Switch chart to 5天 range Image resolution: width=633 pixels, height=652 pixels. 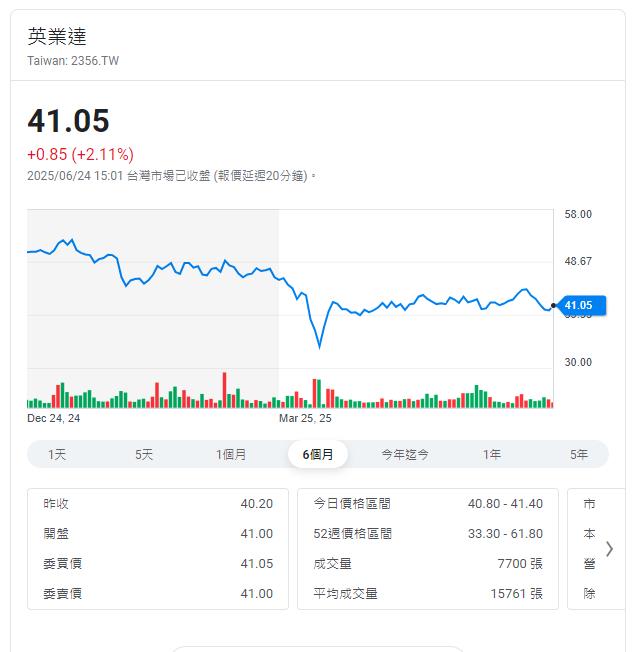pos(144,454)
